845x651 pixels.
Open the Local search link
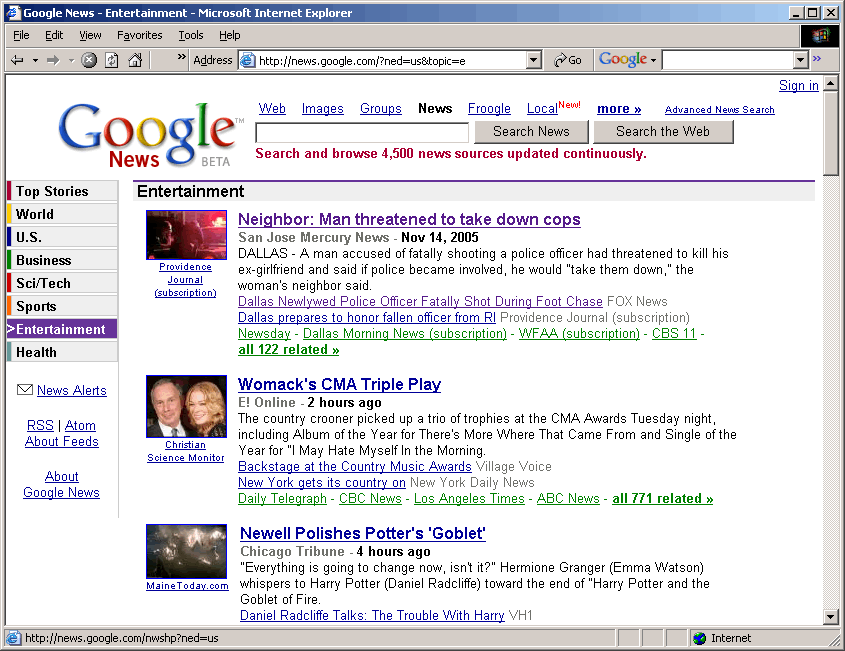pos(542,108)
